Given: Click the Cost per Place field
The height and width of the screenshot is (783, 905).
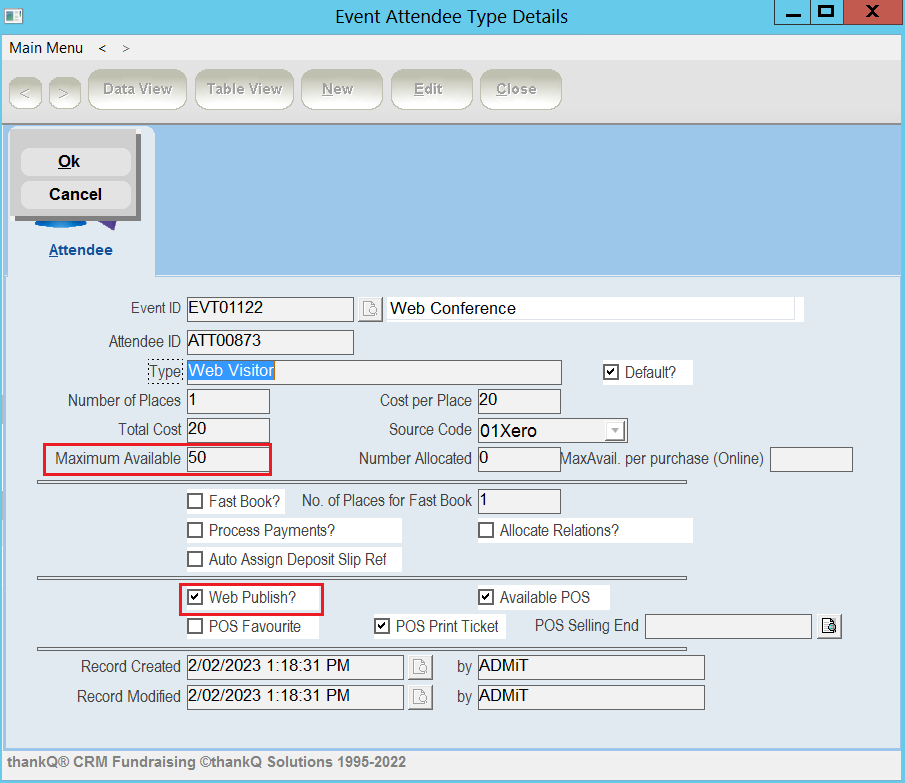Looking at the screenshot, I should point(519,401).
